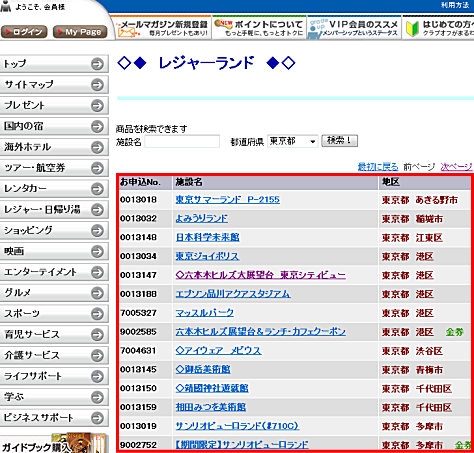The image size is (474, 453).
Task: Click the arrow icon beside プレゼント
Action: click(97, 106)
